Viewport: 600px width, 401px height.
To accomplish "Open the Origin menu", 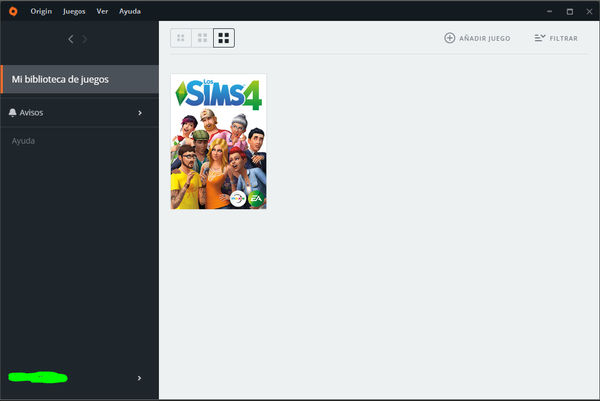I will 41,11.
